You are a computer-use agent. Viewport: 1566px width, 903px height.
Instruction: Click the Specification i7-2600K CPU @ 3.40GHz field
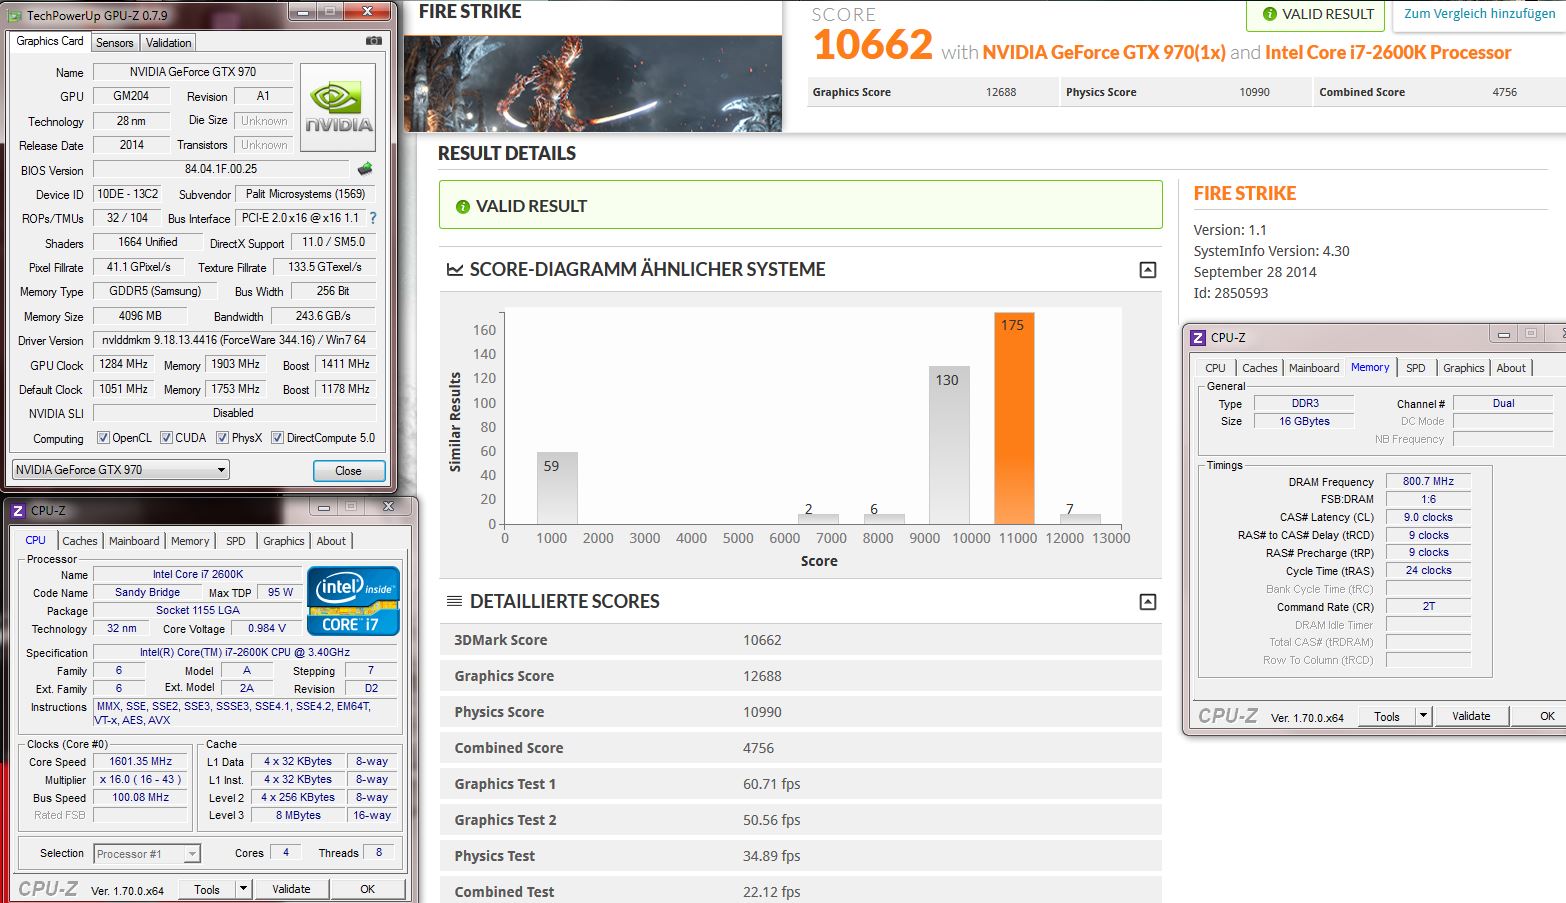coord(245,653)
